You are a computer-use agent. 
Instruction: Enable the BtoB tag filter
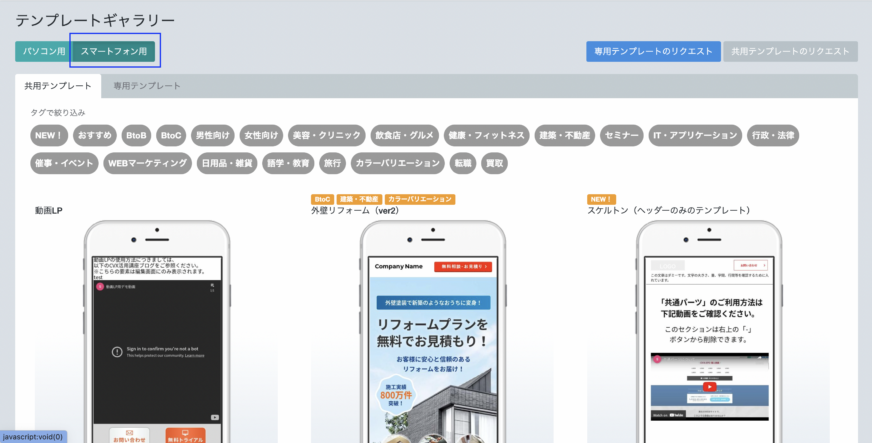[135, 135]
